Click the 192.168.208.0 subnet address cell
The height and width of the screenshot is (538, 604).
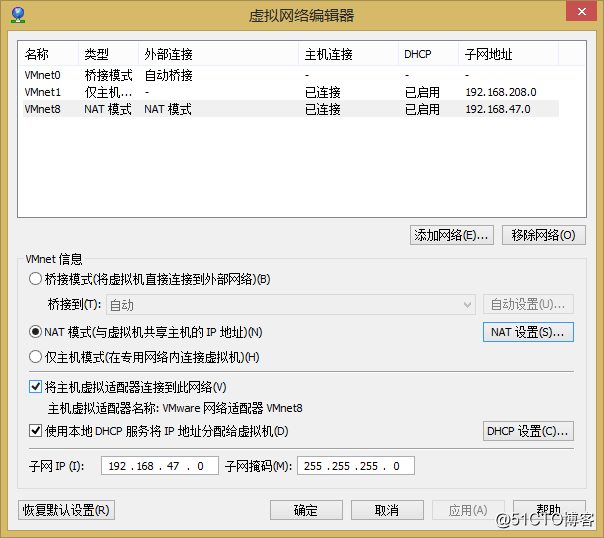point(501,92)
